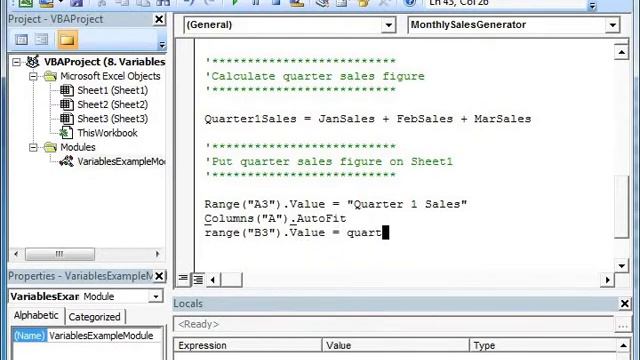Click the Columns("A").AutoFit code line

point(275,218)
